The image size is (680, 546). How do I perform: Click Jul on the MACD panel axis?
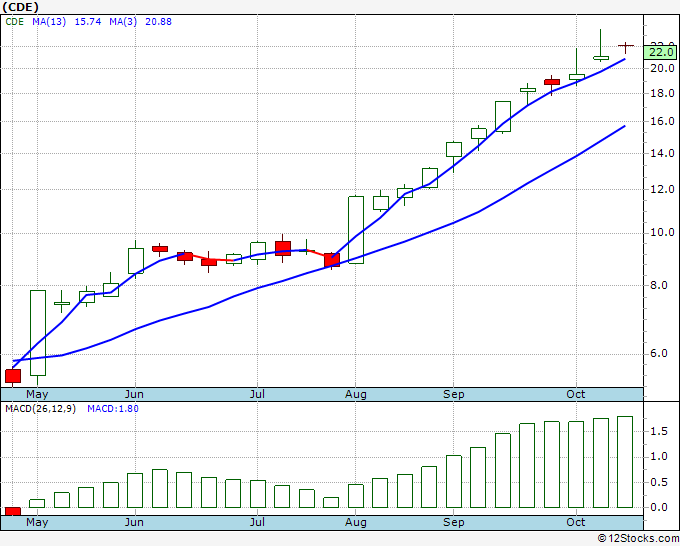[257, 522]
